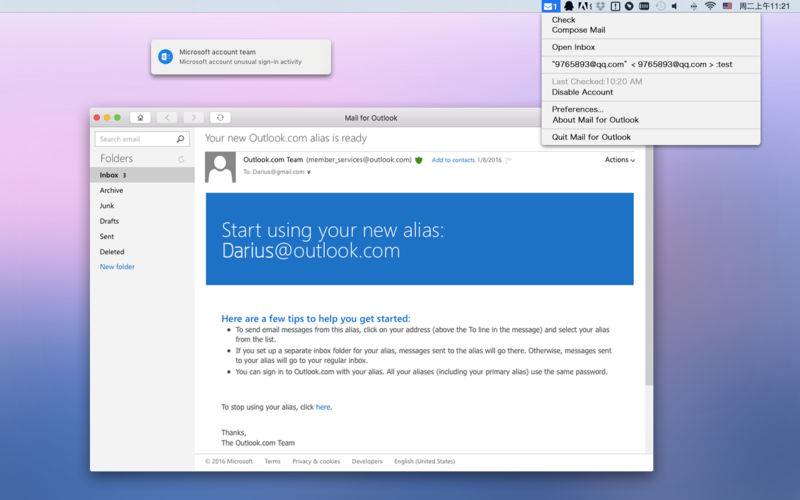Viewport: 800px width, 500px height.
Task: Click the US flag input source icon
Action: point(728,6)
